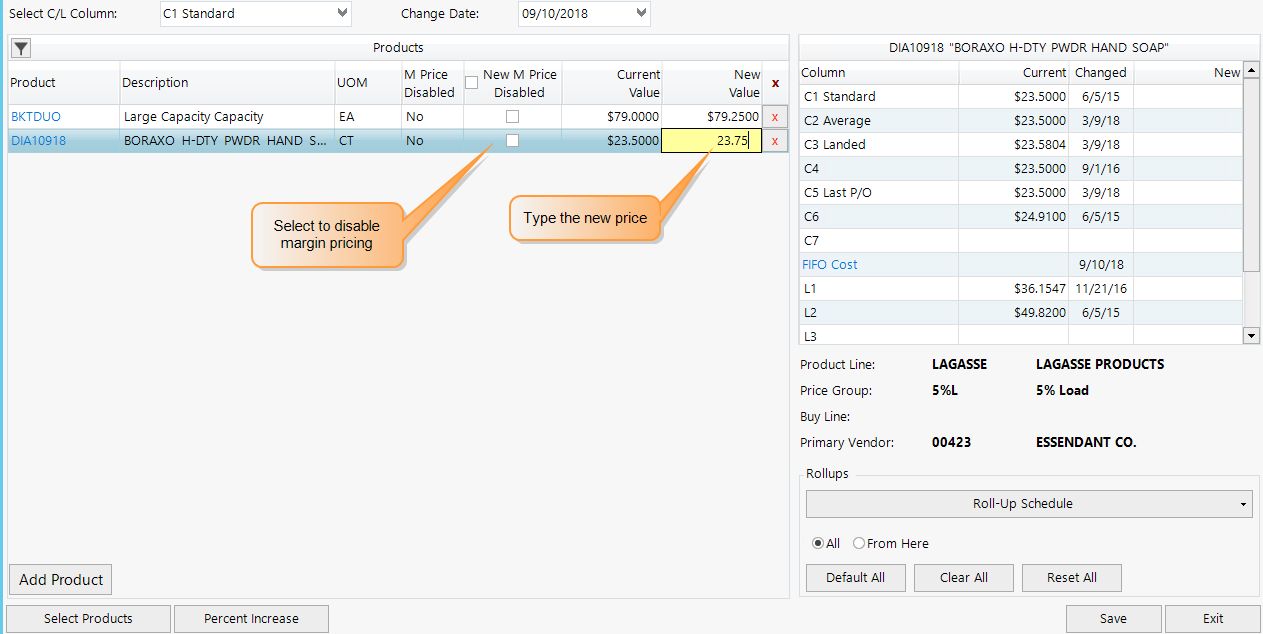Click the BKTDUO product link

pos(35,116)
